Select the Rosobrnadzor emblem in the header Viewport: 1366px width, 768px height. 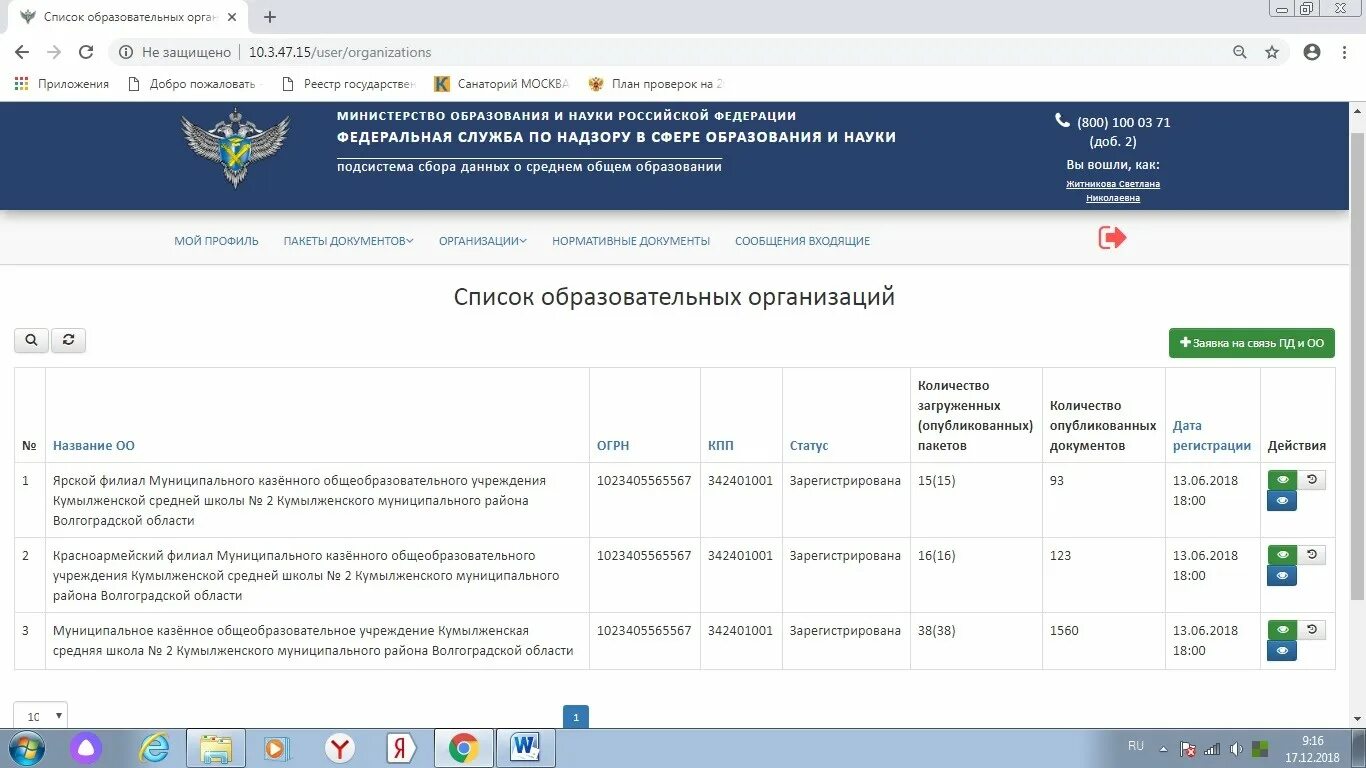point(236,148)
